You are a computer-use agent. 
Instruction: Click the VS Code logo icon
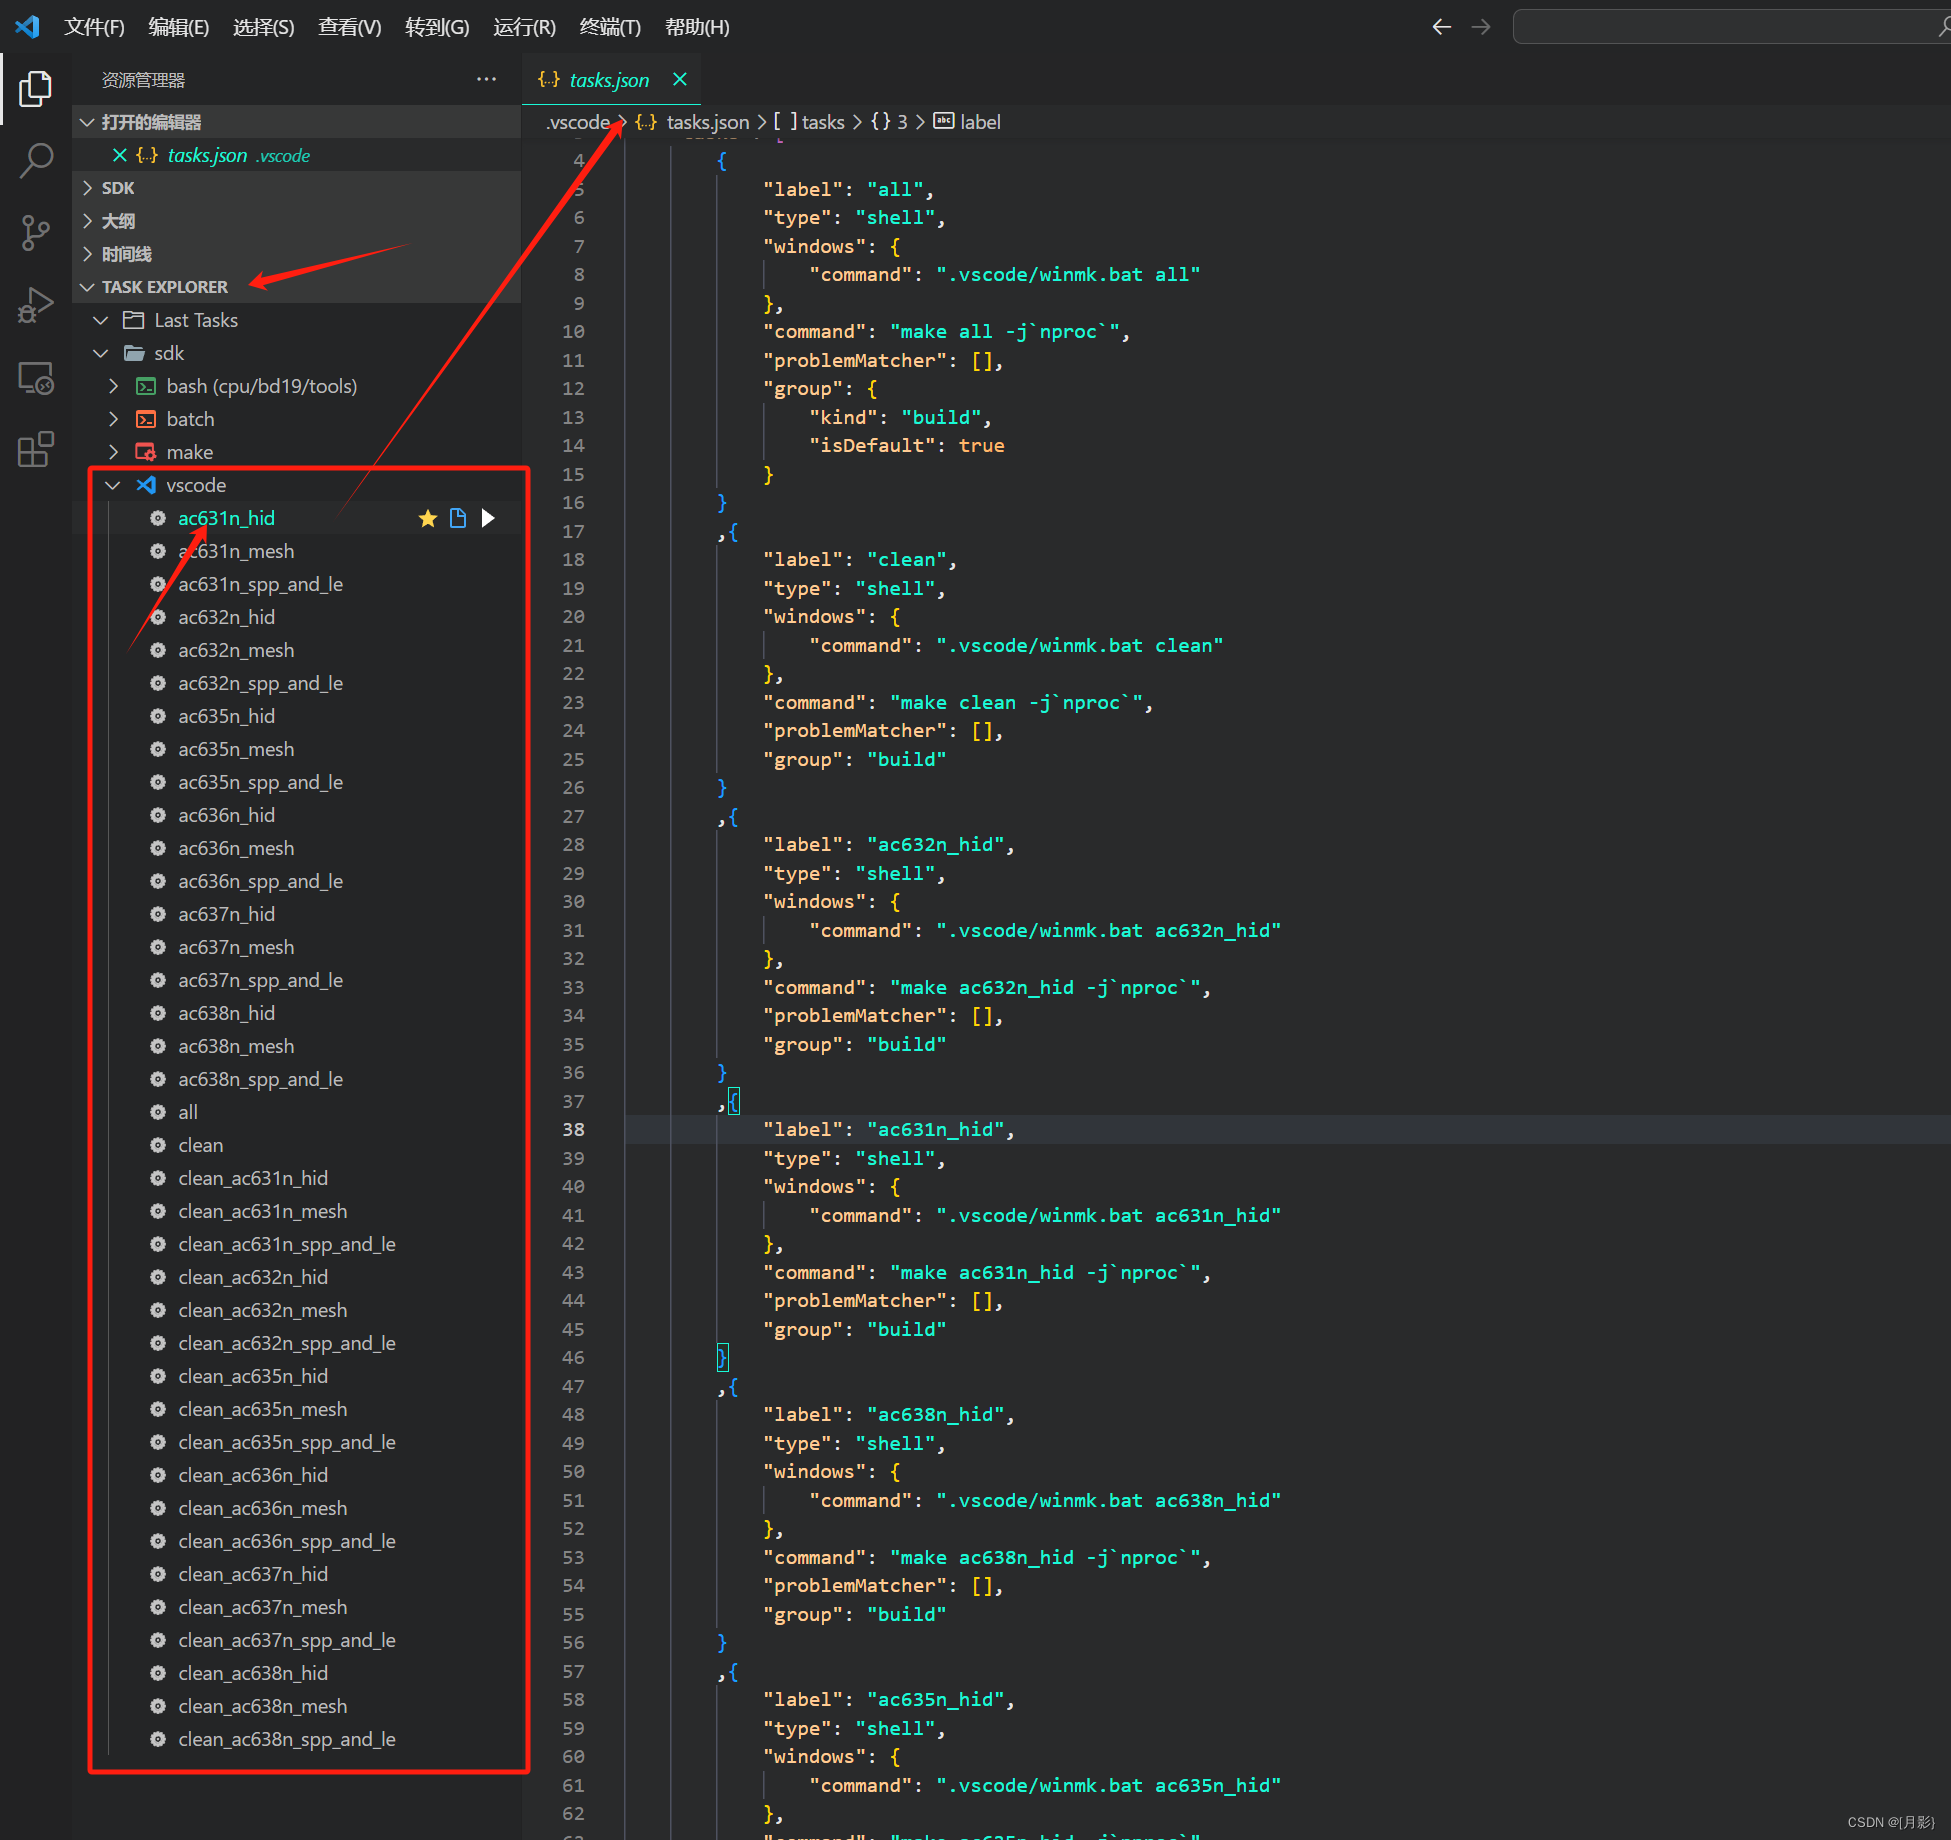27,27
